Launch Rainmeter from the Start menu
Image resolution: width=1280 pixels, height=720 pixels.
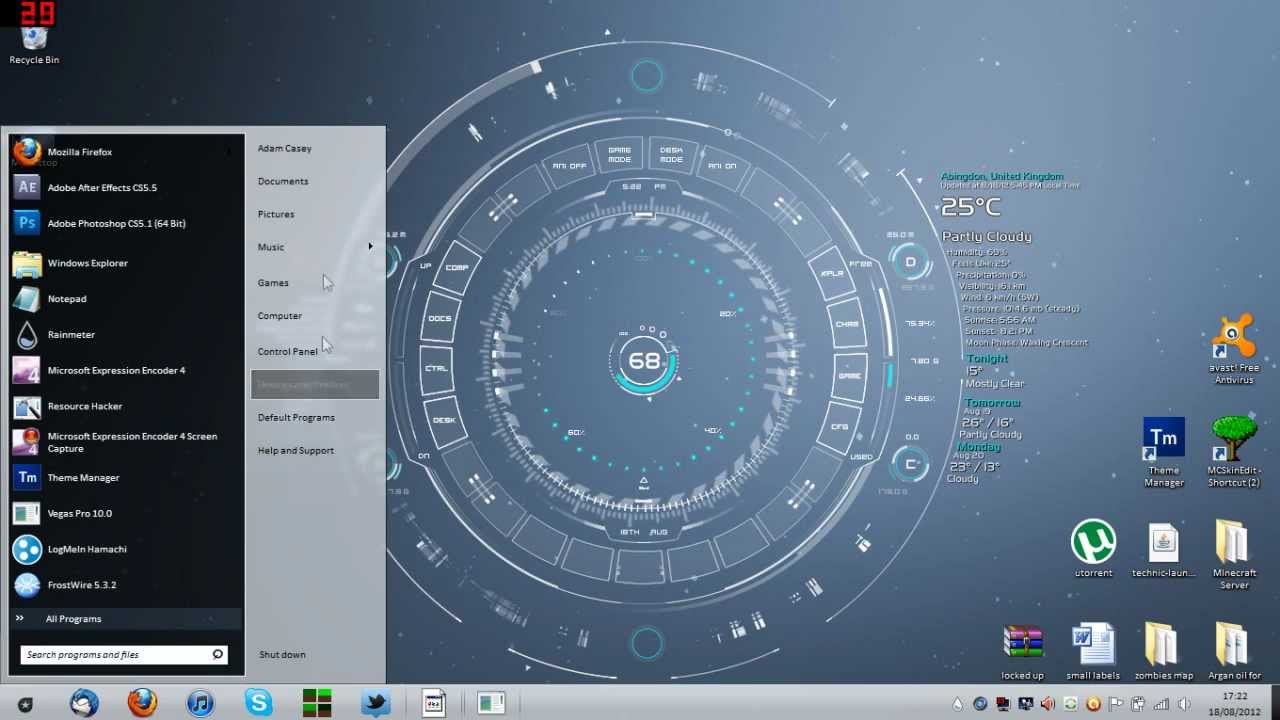click(x=124, y=335)
